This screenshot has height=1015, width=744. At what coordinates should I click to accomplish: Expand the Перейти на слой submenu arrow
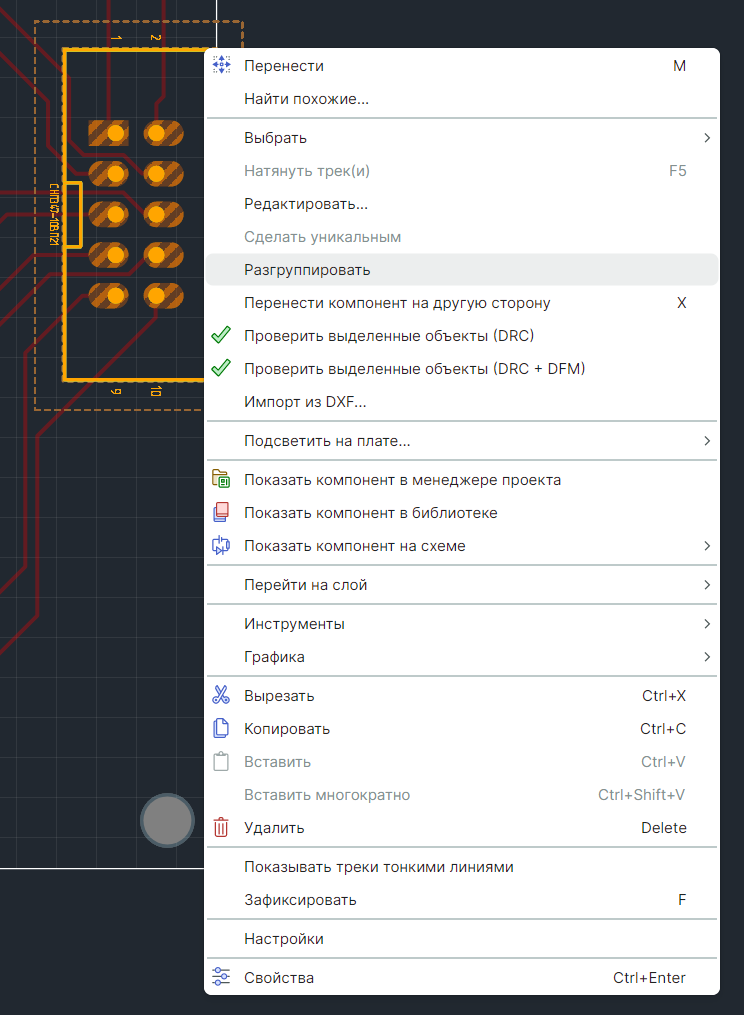coord(706,585)
